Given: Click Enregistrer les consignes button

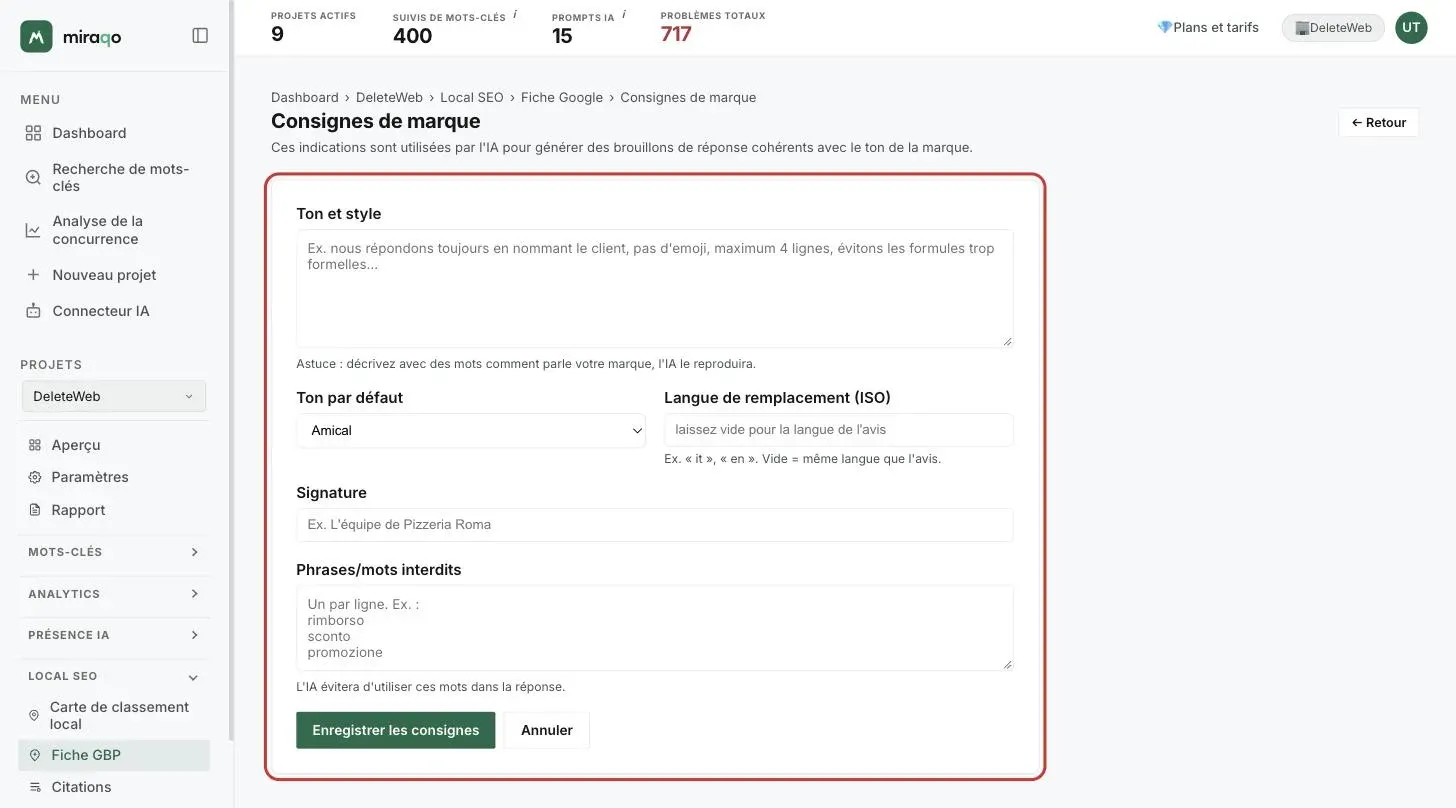Looking at the screenshot, I should coord(395,730).
